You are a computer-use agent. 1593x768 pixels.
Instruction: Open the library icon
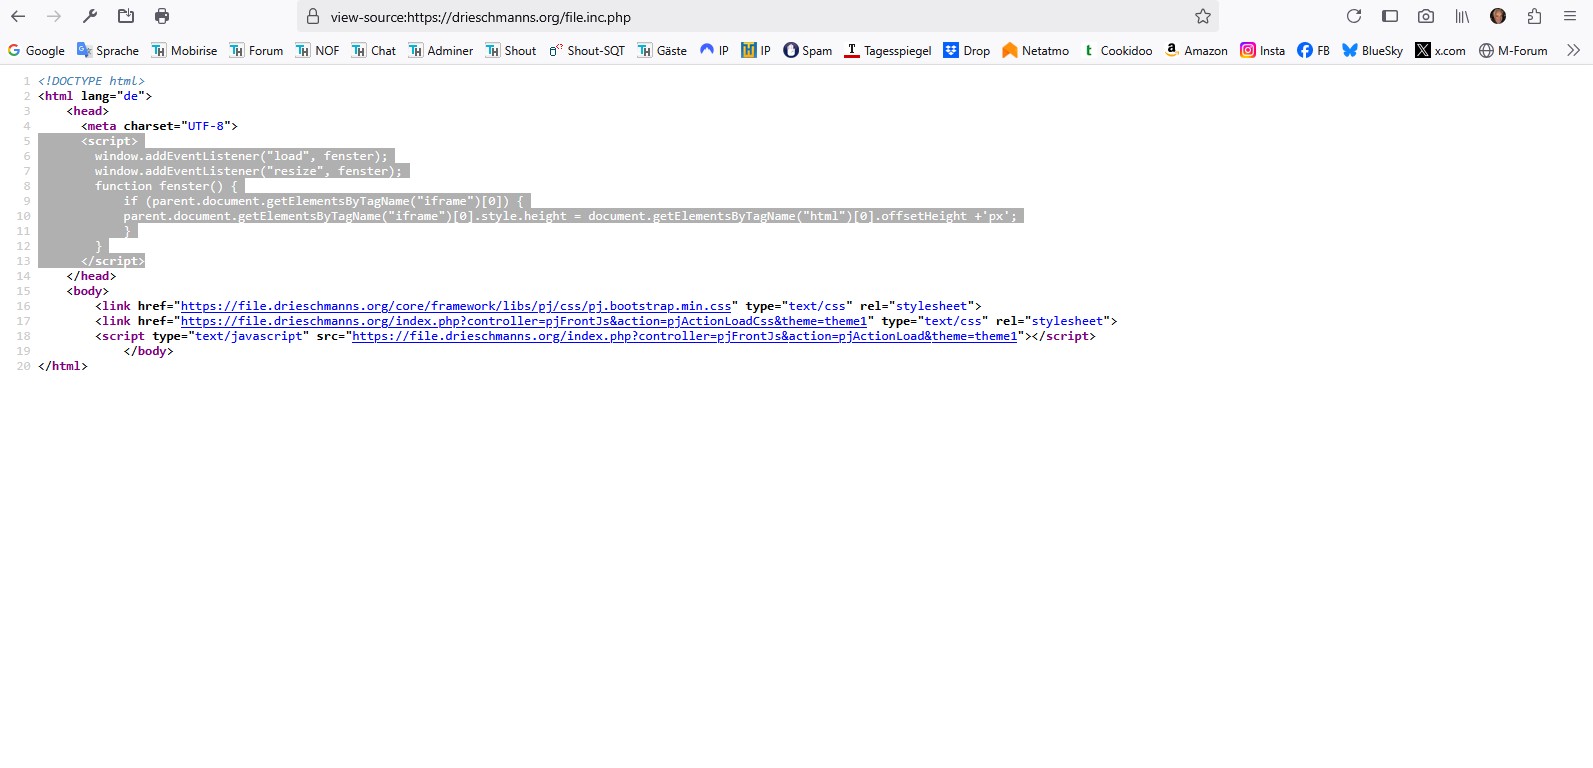tap(1462, 16)
